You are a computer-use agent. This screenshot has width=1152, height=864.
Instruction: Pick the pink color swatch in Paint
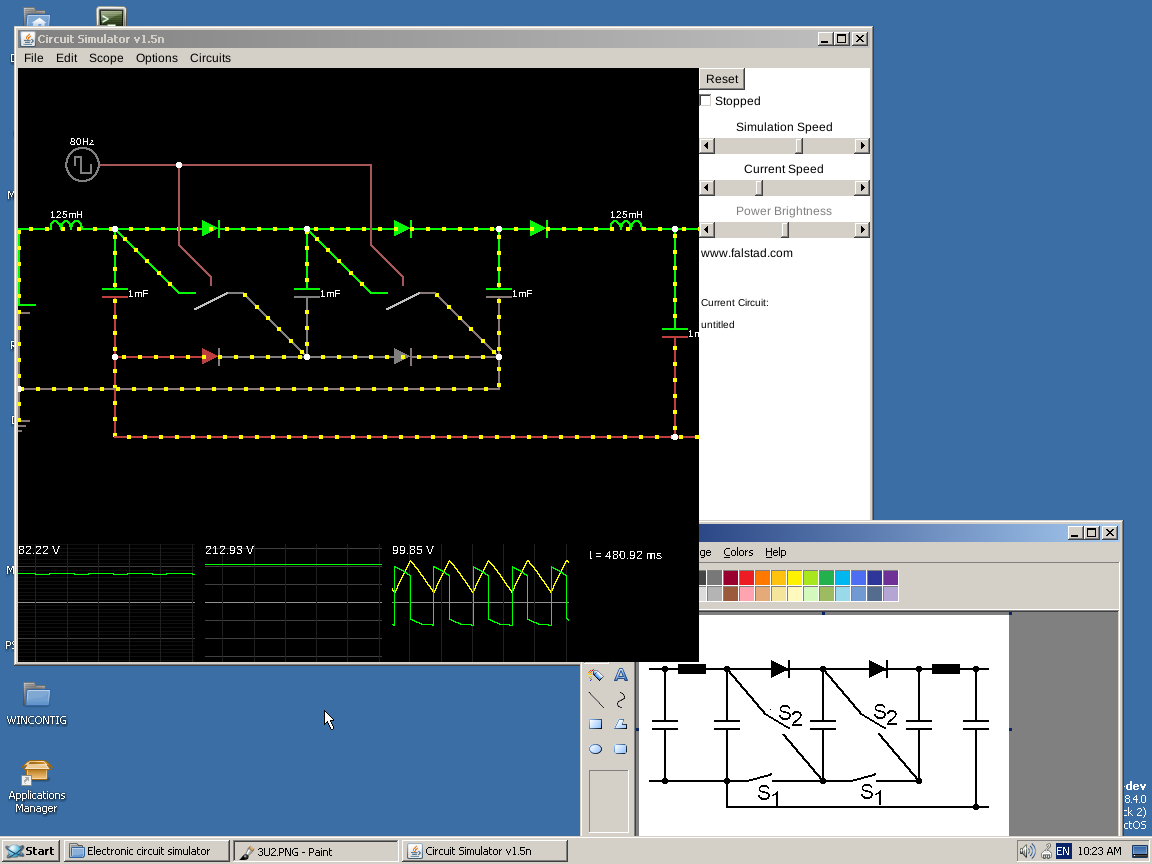tap(746, 594)
